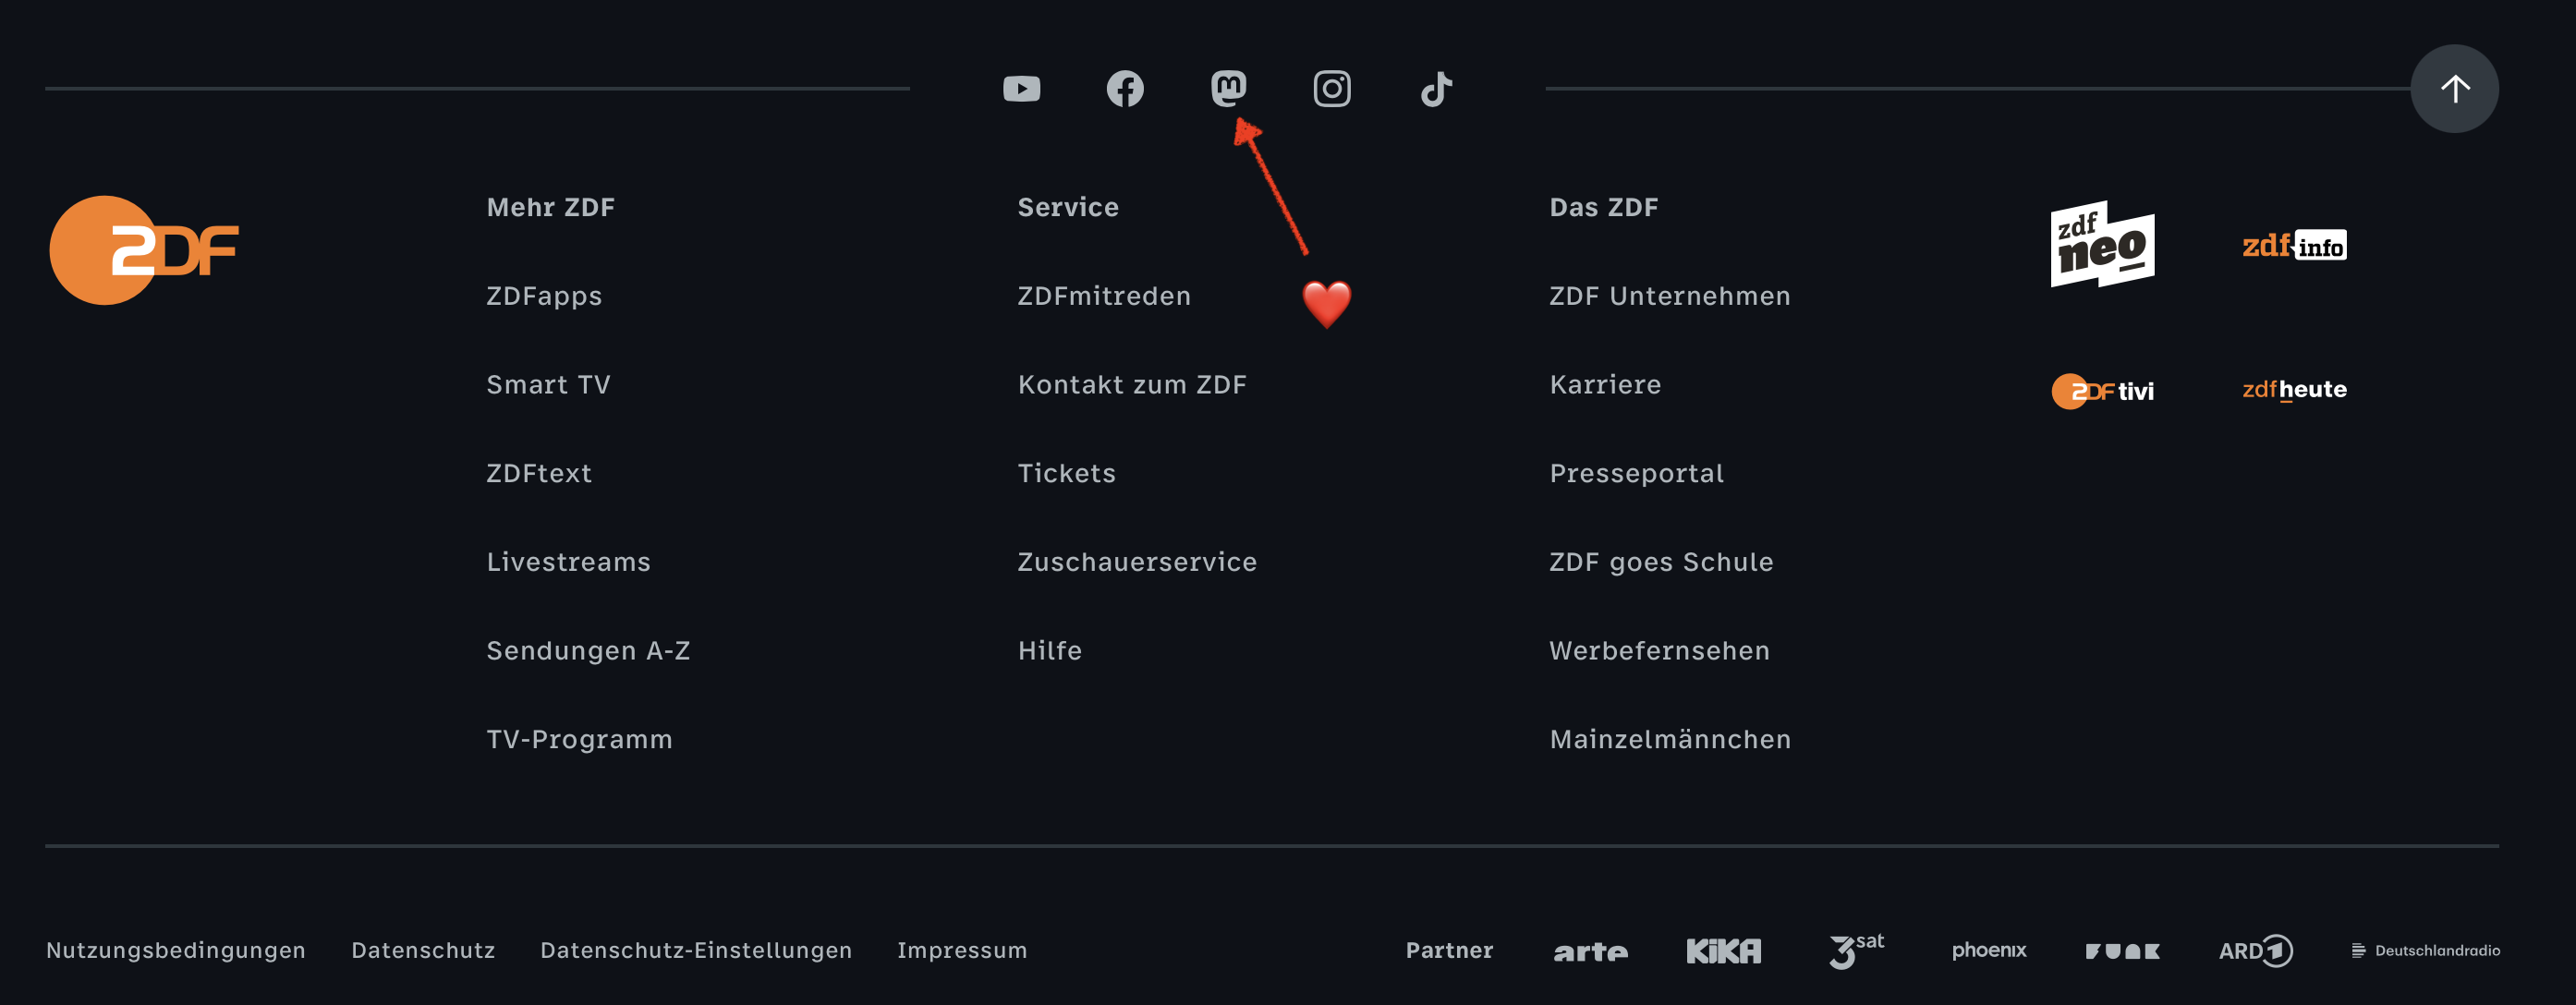
Task: Open the Mastodon social icon
Action: point(1228,89)
